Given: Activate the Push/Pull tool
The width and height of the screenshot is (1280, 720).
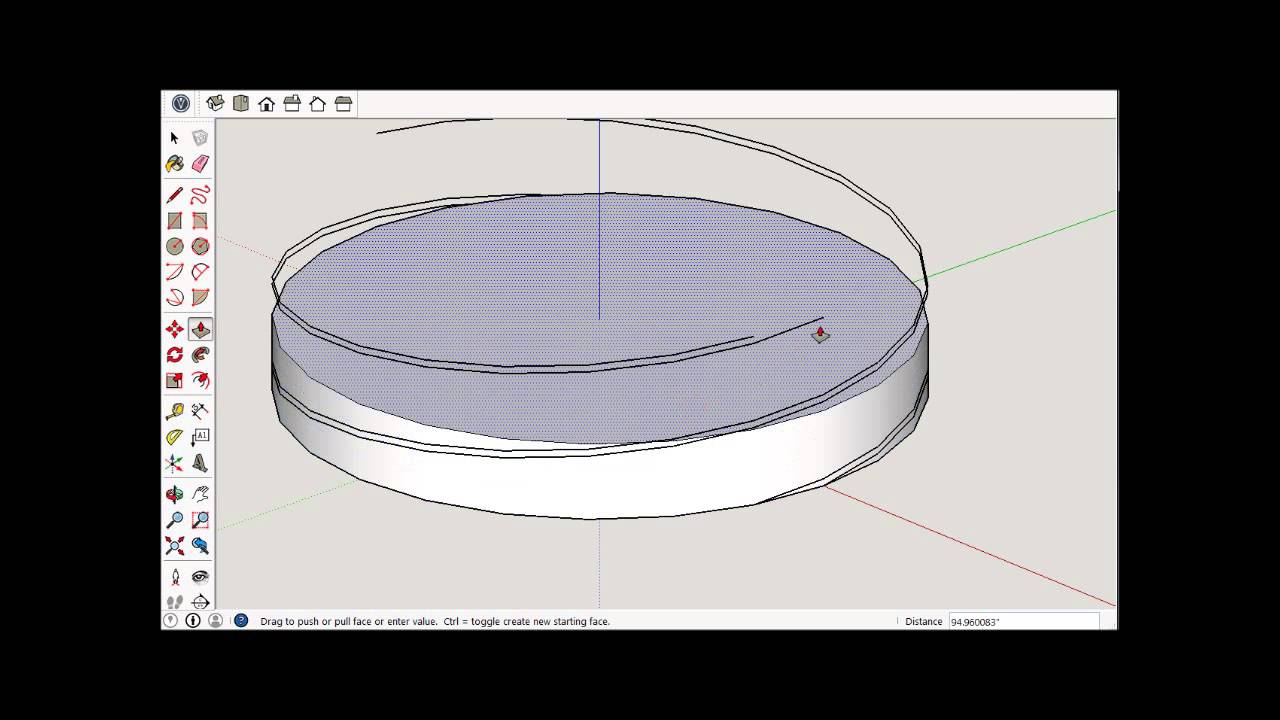Looking at the screenshot, I should (x=200, y=329).
